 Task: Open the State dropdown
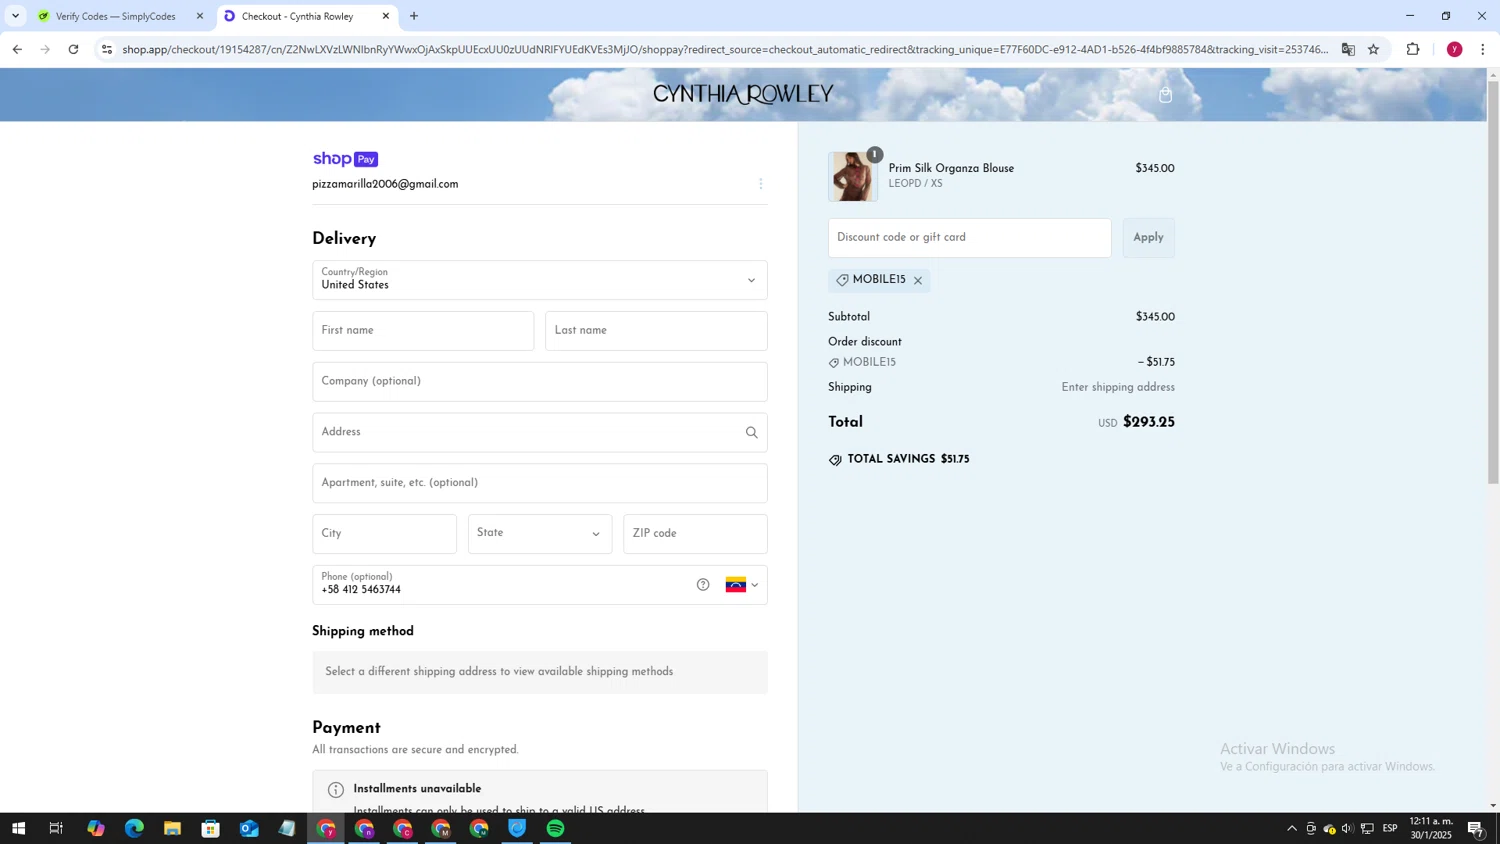(540, 534)
